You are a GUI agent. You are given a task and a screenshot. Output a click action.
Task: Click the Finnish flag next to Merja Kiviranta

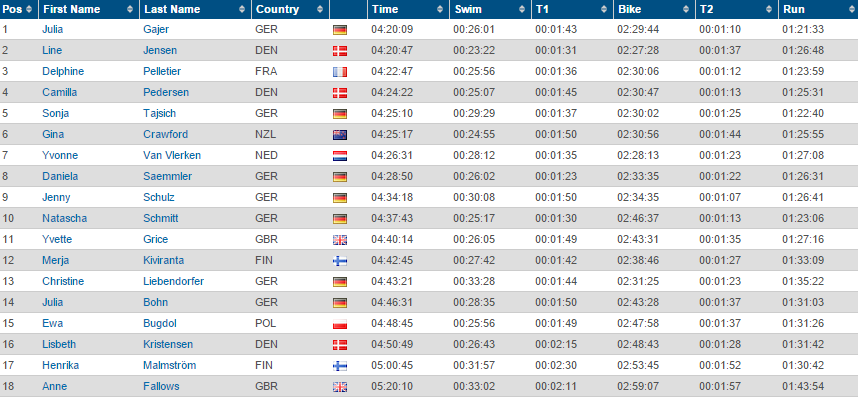coord(340,261)
